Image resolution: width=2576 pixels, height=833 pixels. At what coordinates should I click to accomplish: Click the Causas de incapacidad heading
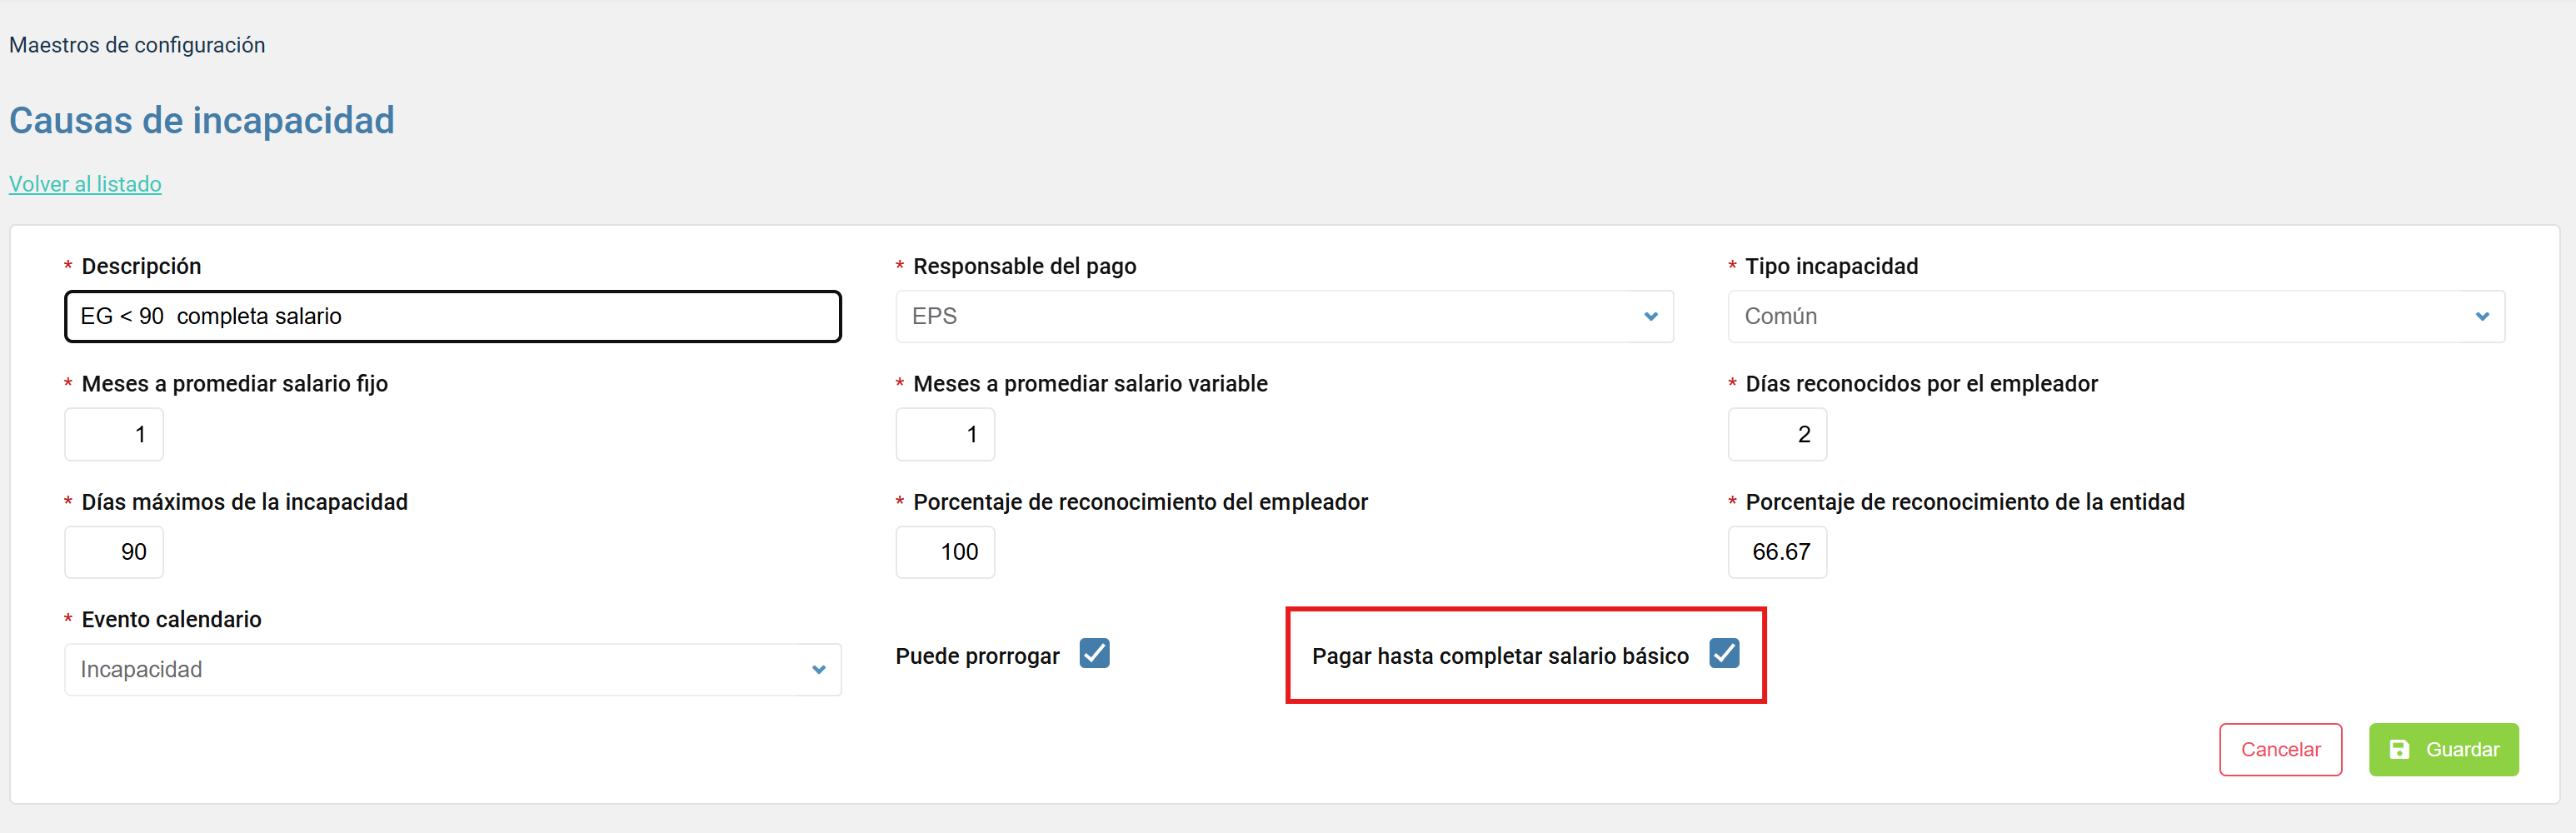click(x=202, y=121)
